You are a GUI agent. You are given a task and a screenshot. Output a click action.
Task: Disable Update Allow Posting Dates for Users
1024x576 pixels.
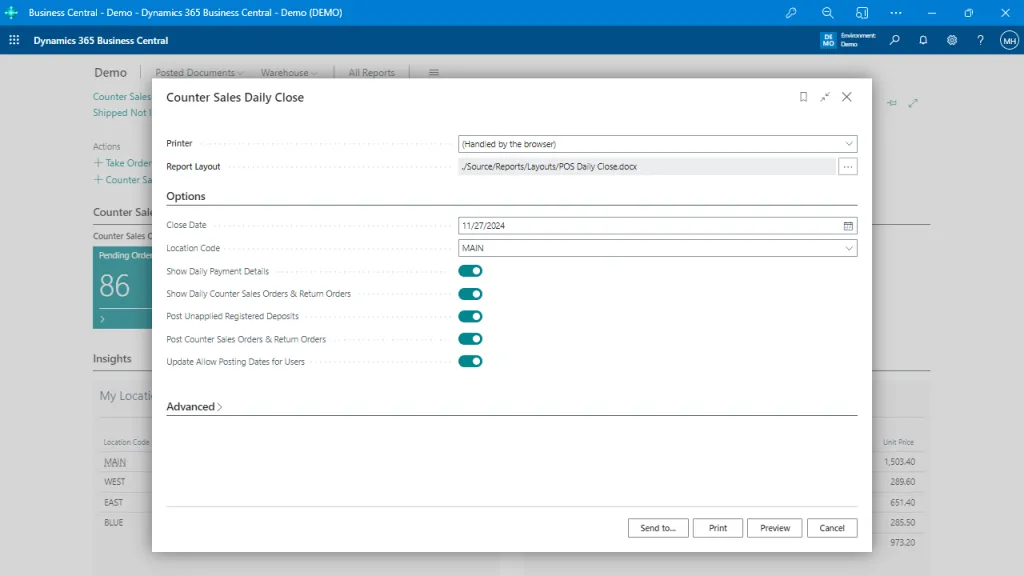click(470, 361)
